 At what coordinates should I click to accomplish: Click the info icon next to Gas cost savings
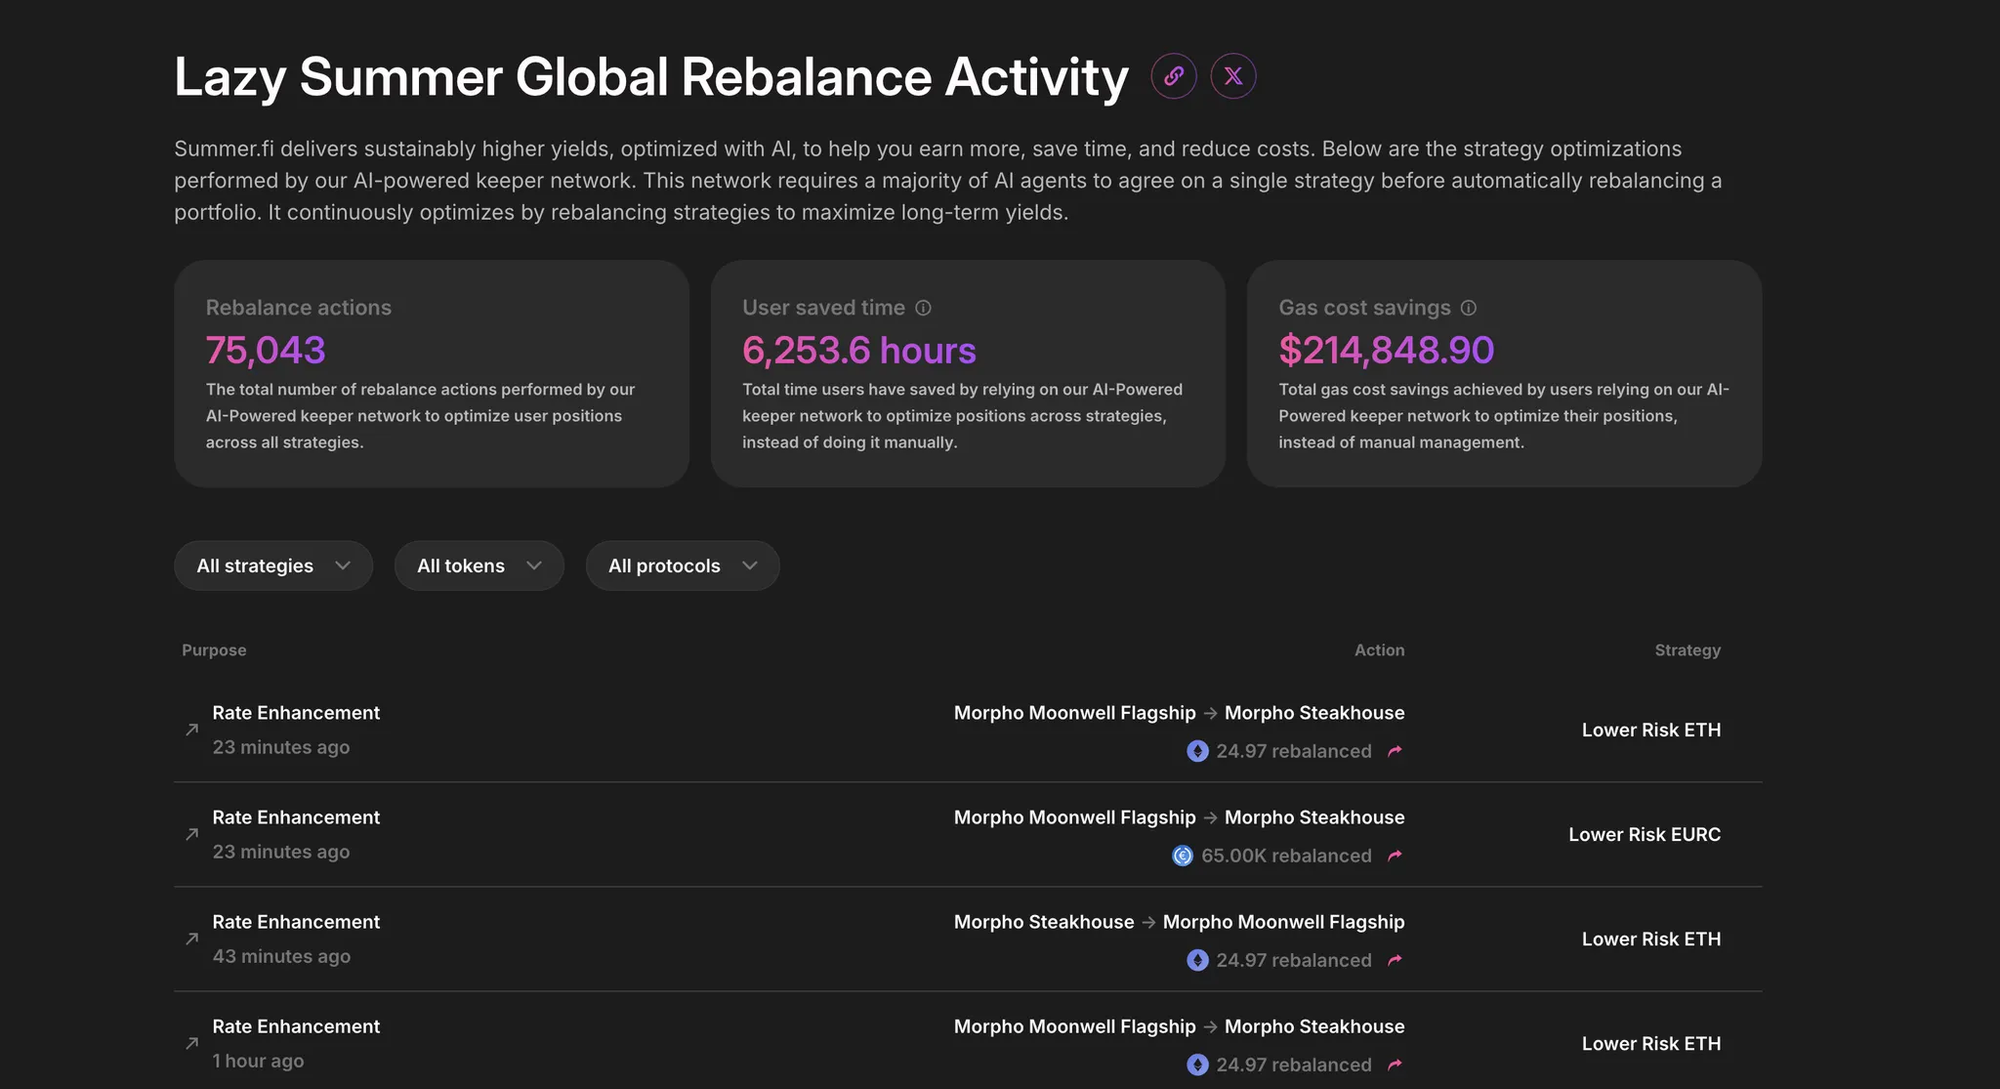point(1468,308)
